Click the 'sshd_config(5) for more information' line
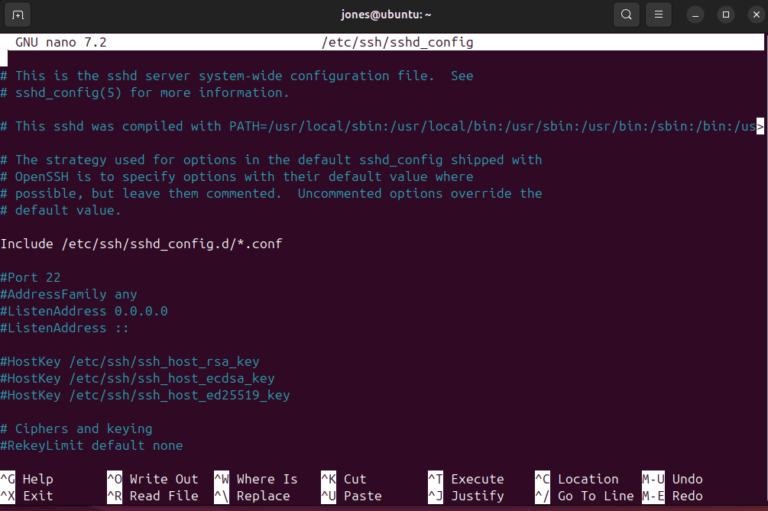Viewport: 768px width, 511px height. [145, 93]
